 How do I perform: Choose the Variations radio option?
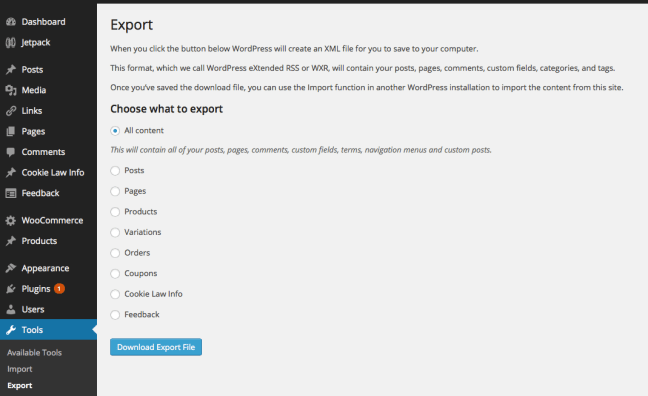tap(115, 232)
